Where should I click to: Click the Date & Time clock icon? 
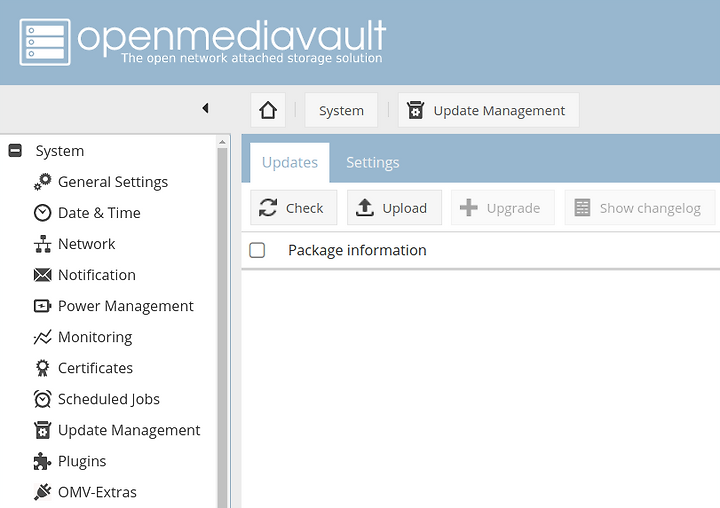click(x=43, y=213)
